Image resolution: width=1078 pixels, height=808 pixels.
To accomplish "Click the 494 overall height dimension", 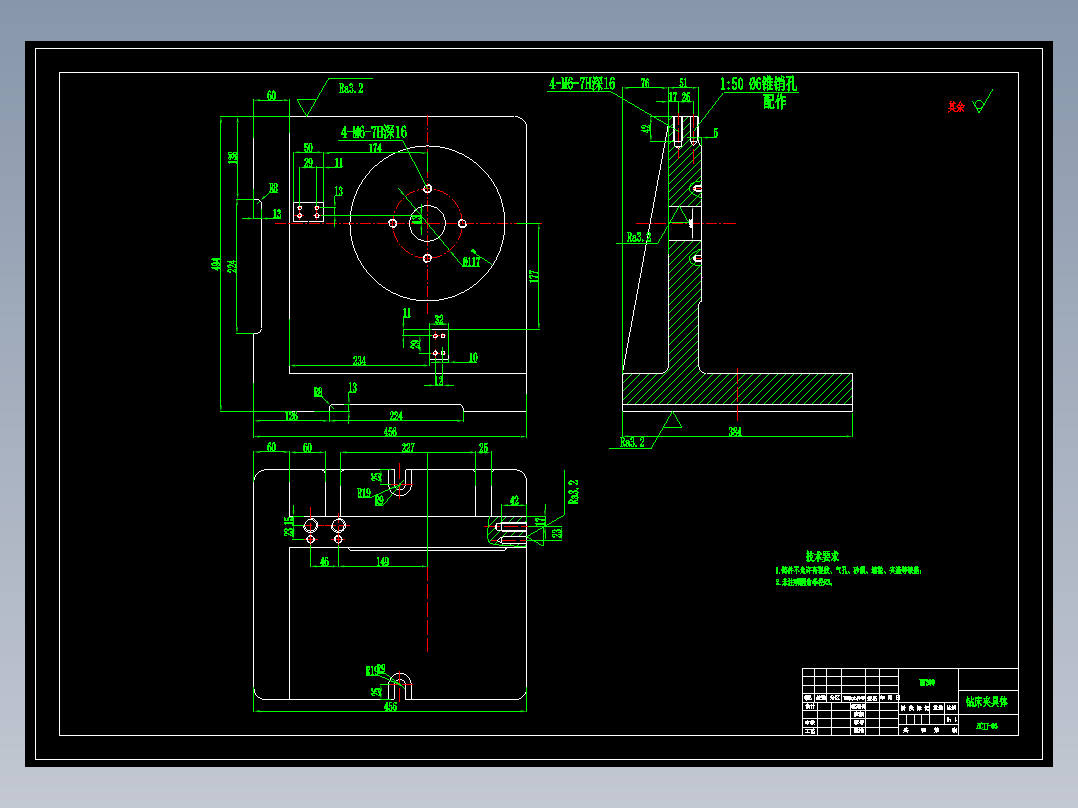I will (x=216, y=264).
